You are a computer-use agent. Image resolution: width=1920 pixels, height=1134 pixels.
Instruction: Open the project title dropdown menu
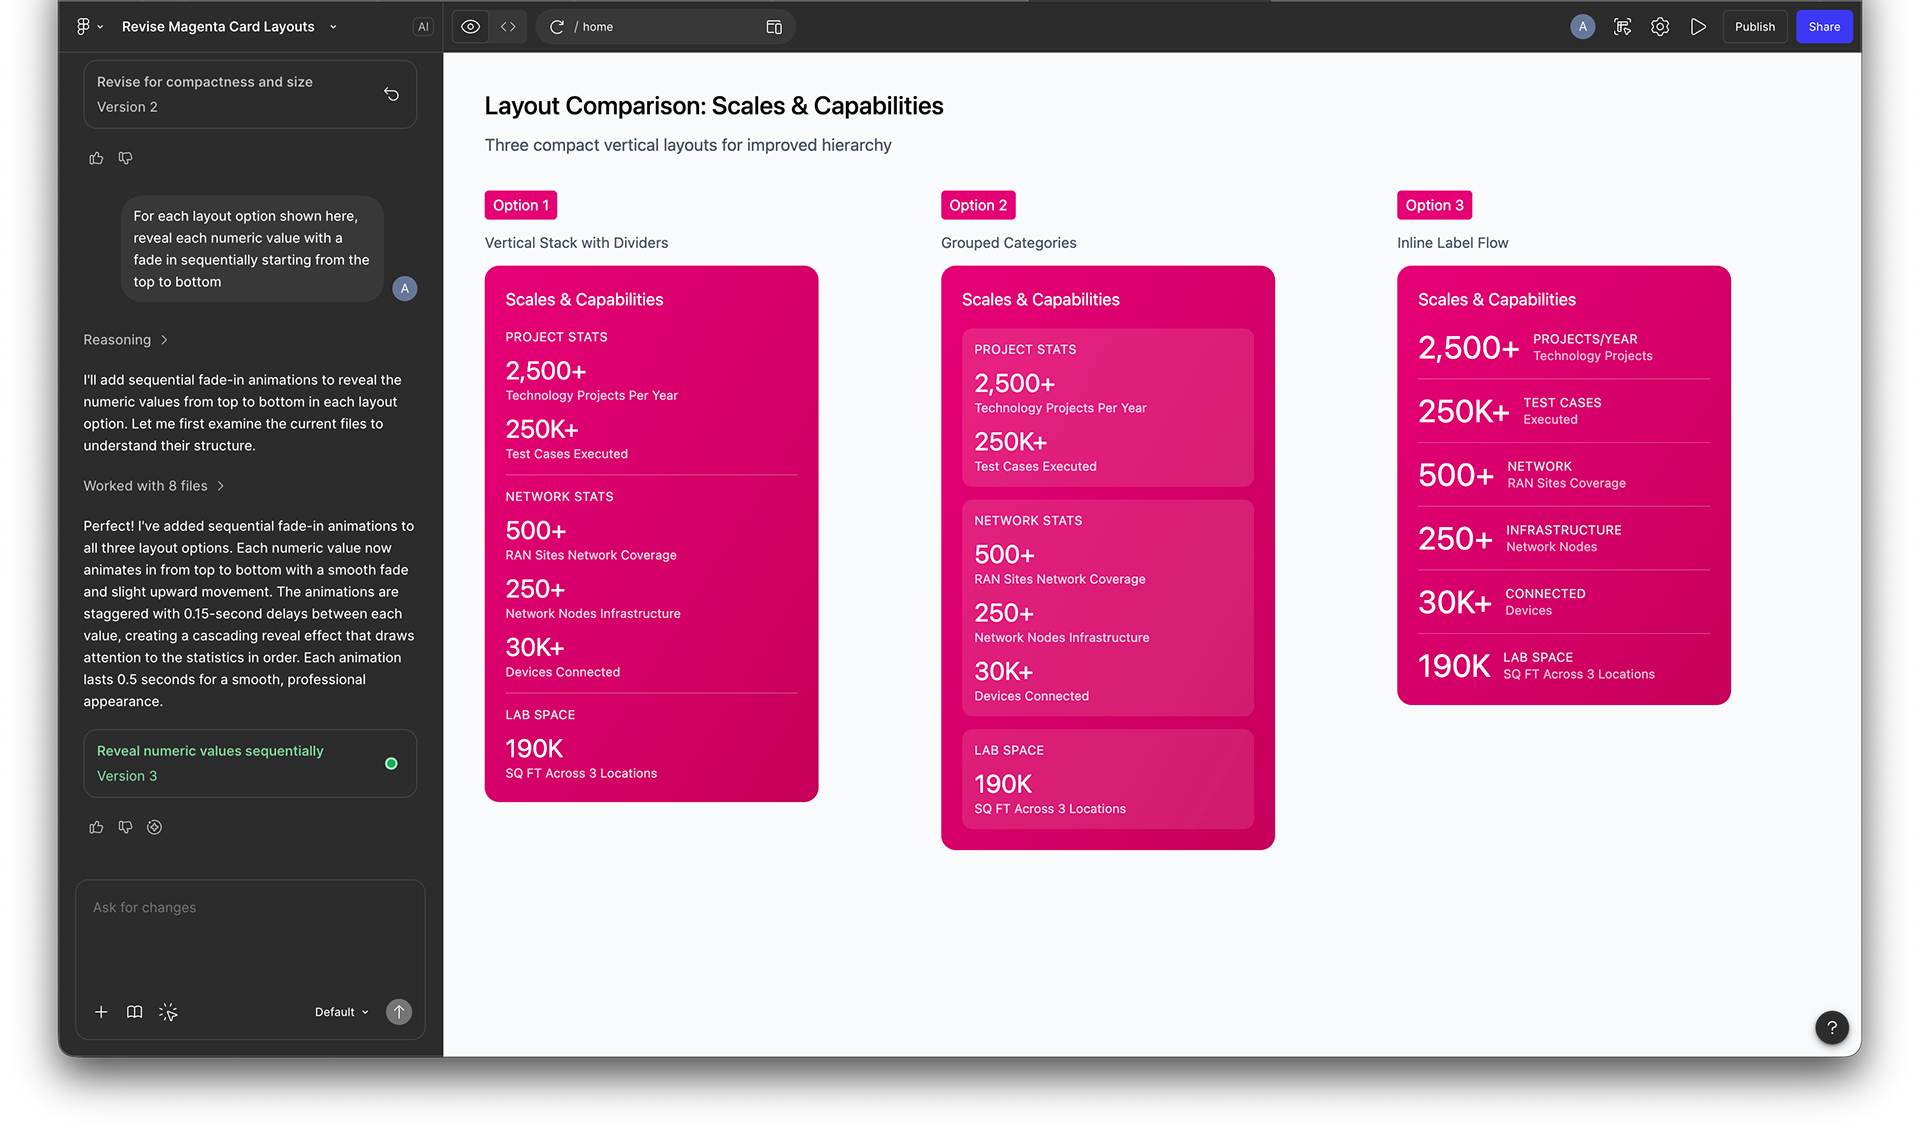pos(333,27)
